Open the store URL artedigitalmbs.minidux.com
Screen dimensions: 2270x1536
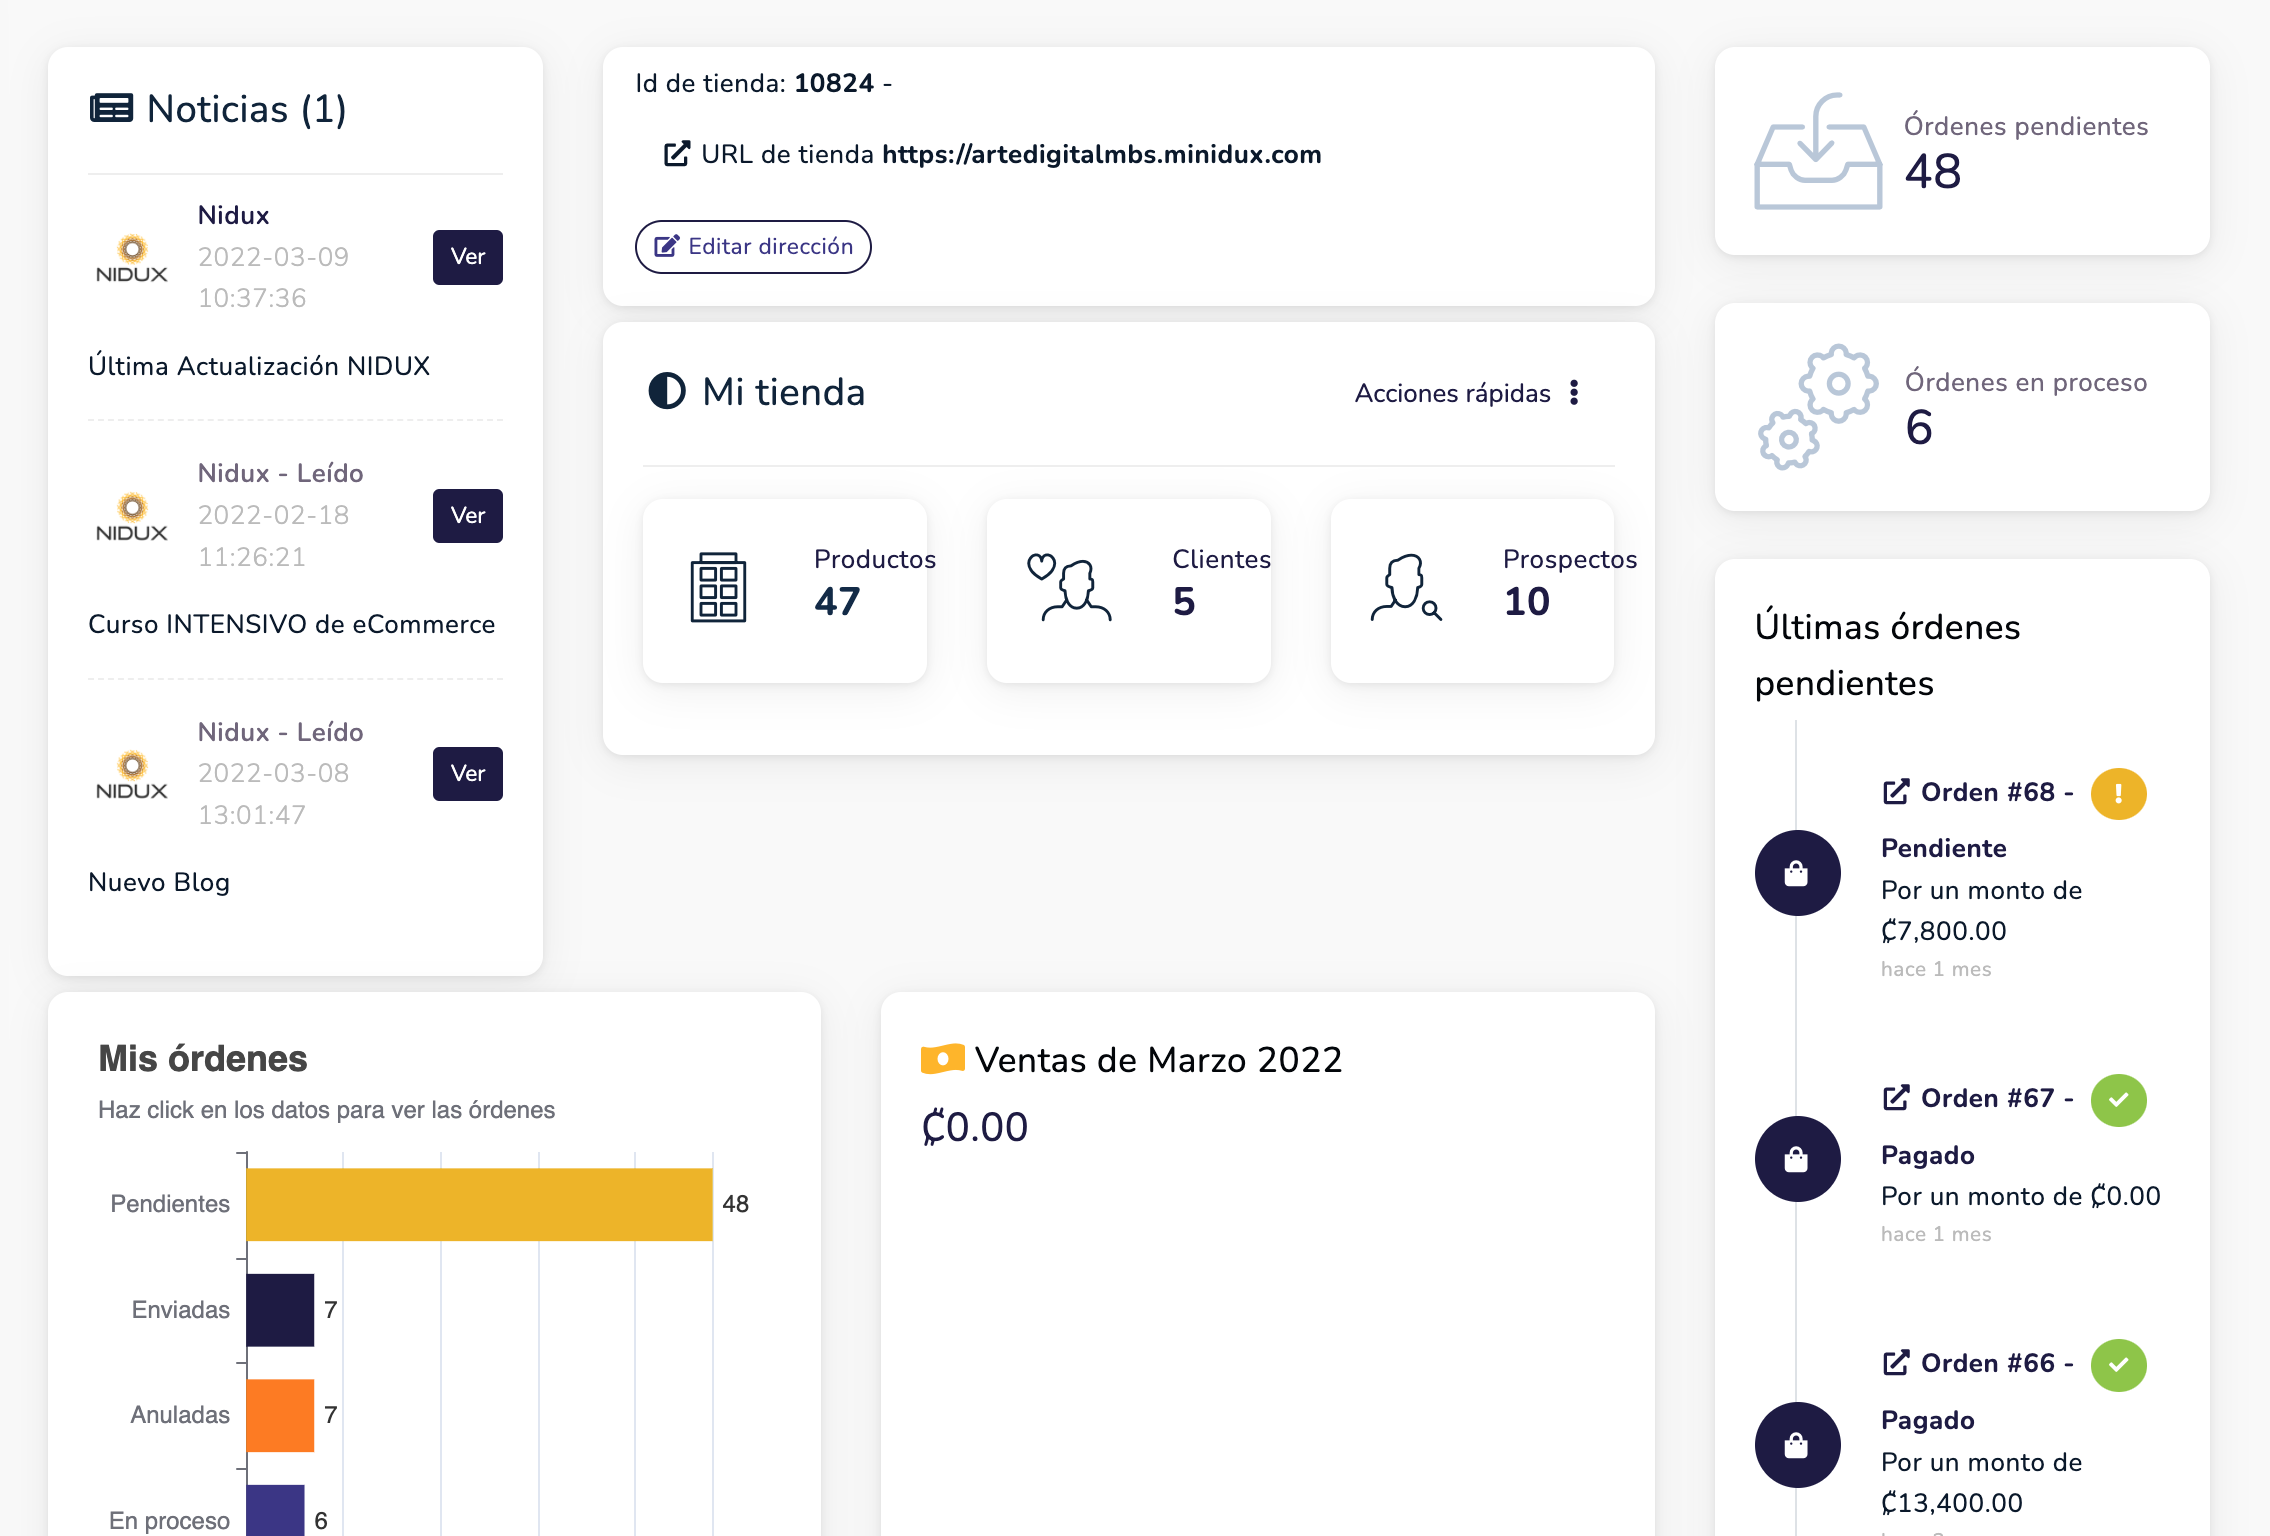point(1100,155)
